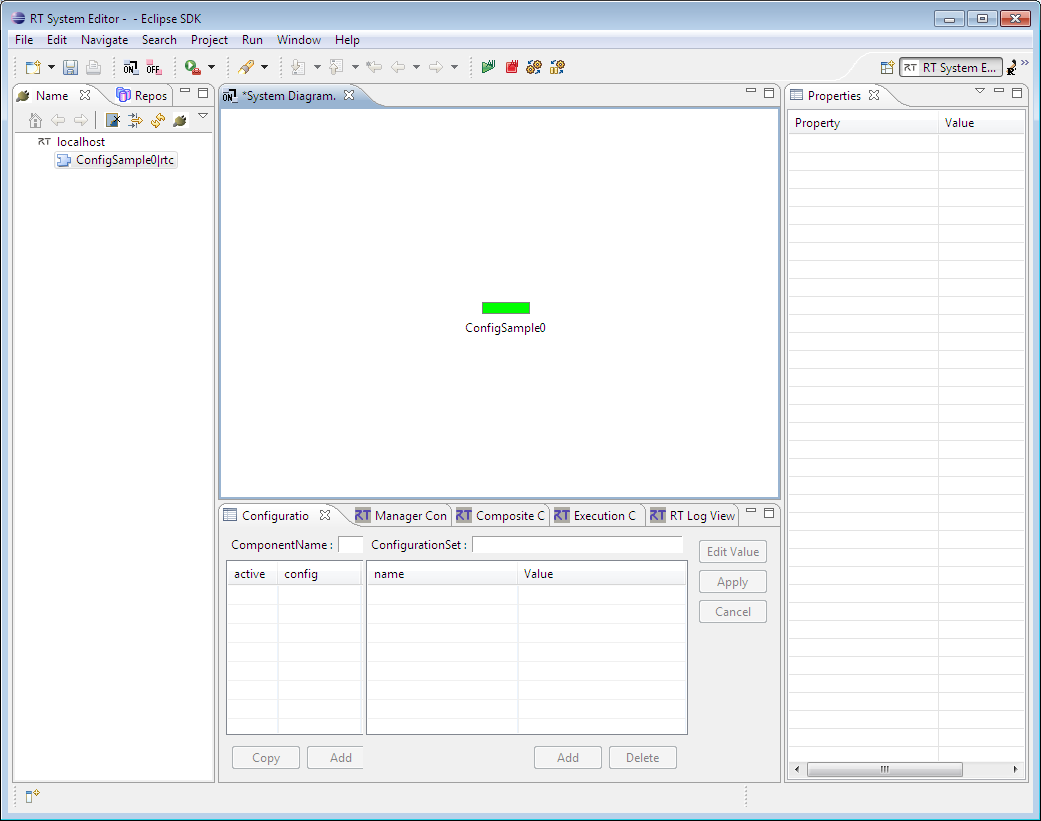The image size is (1041, 821).
Task: Open the Navigate menu
Action: 104,40
